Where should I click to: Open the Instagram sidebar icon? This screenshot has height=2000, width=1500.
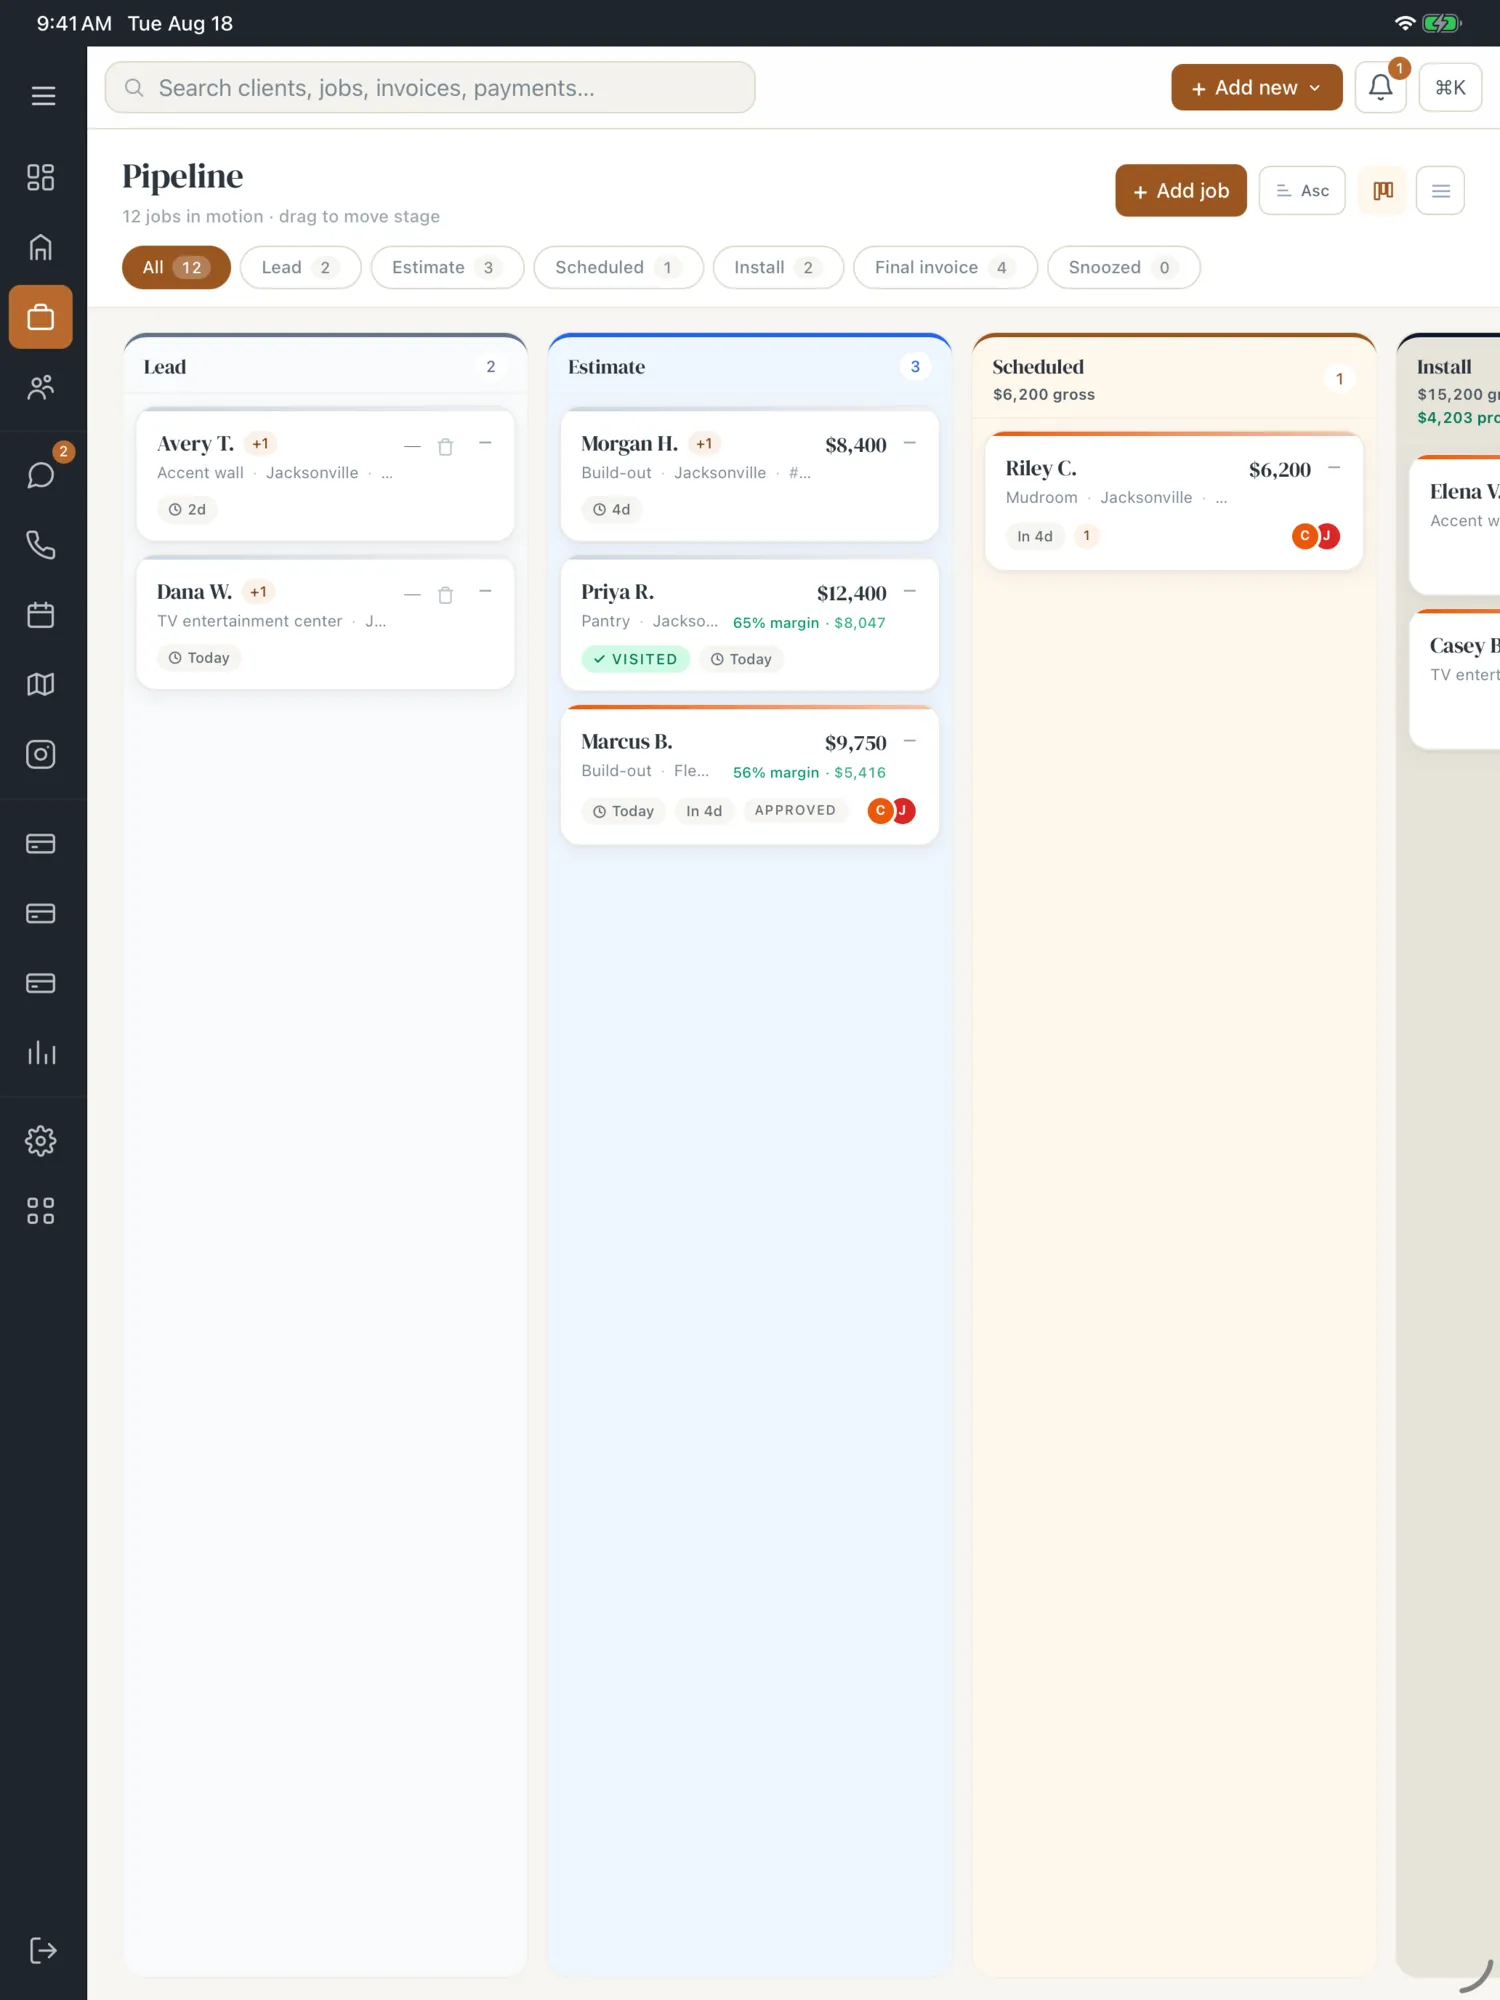[x=41, y=754]
